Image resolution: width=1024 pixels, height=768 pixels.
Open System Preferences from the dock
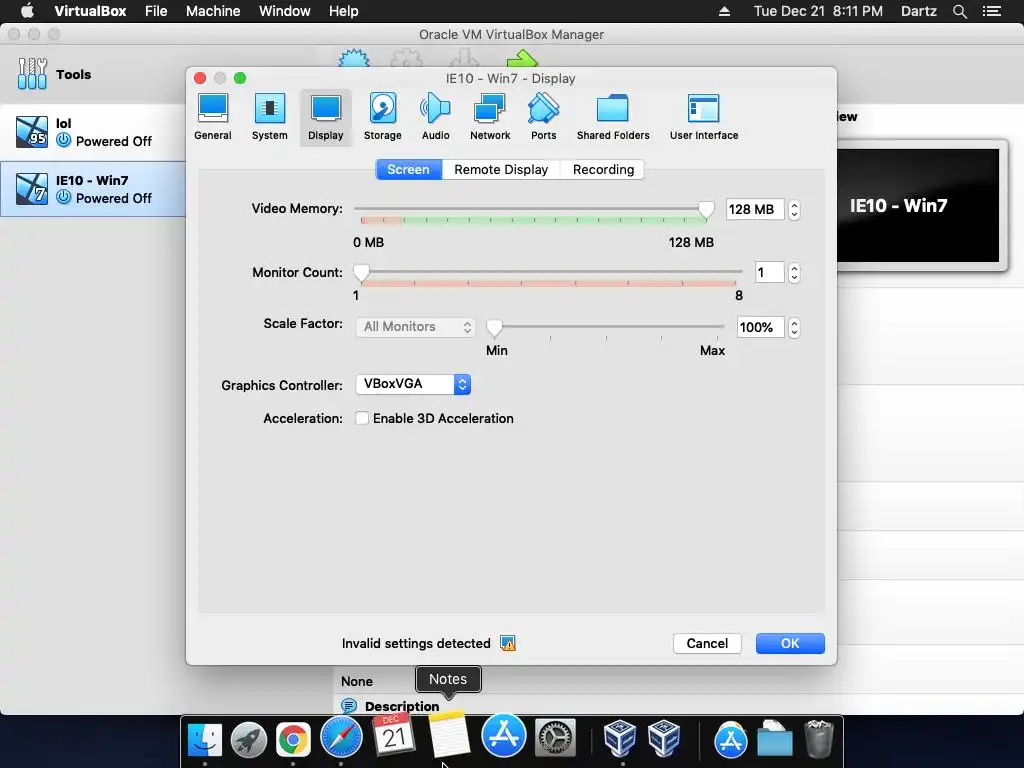coord(555,738)
